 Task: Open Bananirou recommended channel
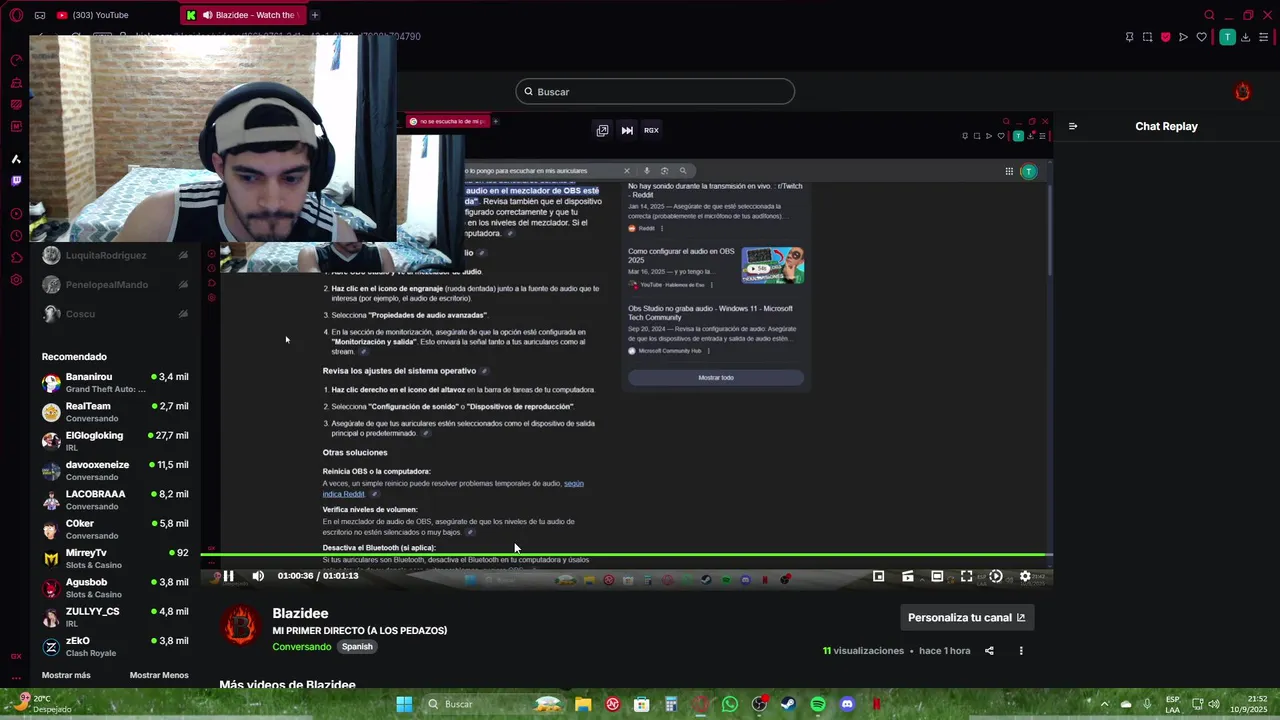116,382
